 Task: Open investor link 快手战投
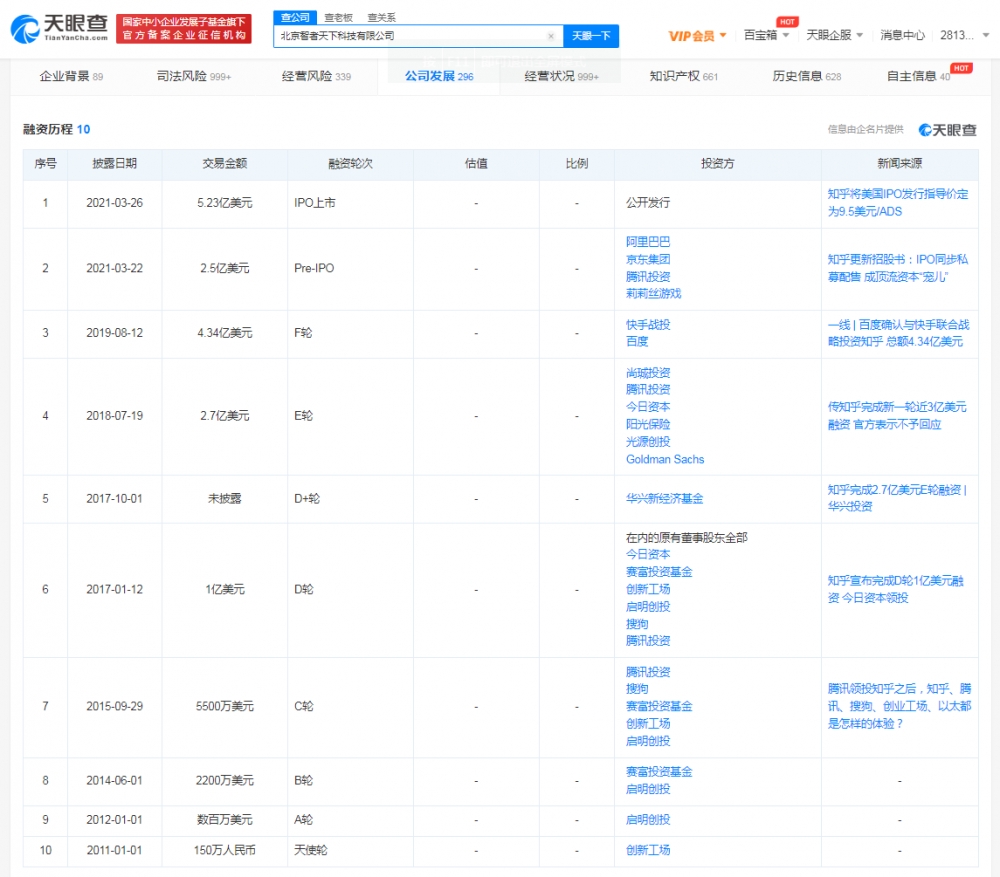pos(648,325)
